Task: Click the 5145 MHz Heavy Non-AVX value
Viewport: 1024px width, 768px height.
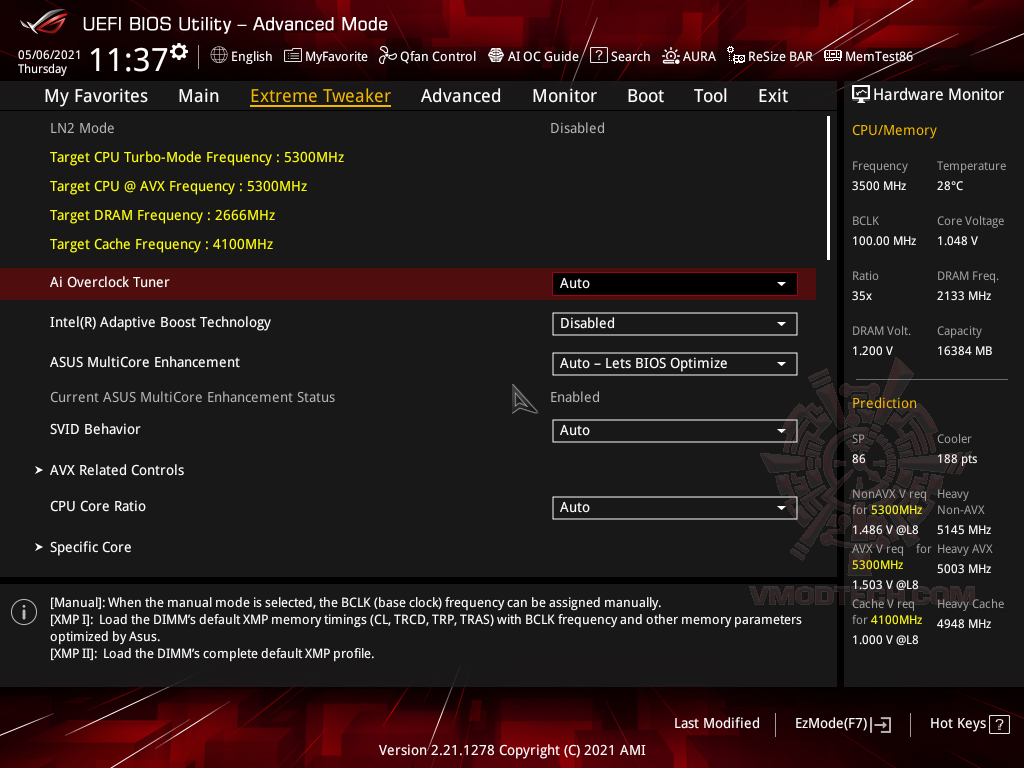Action: click(x=964, y=530)
